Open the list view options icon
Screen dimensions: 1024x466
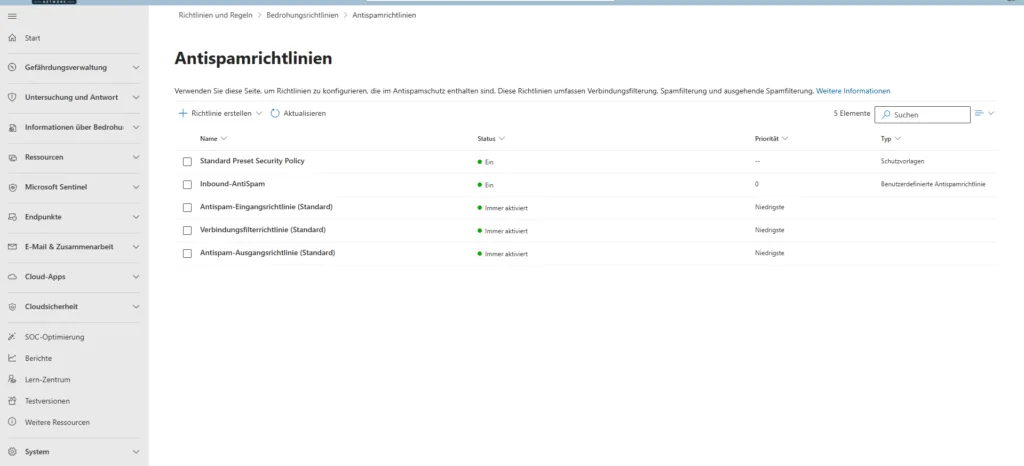click(980, 114)
